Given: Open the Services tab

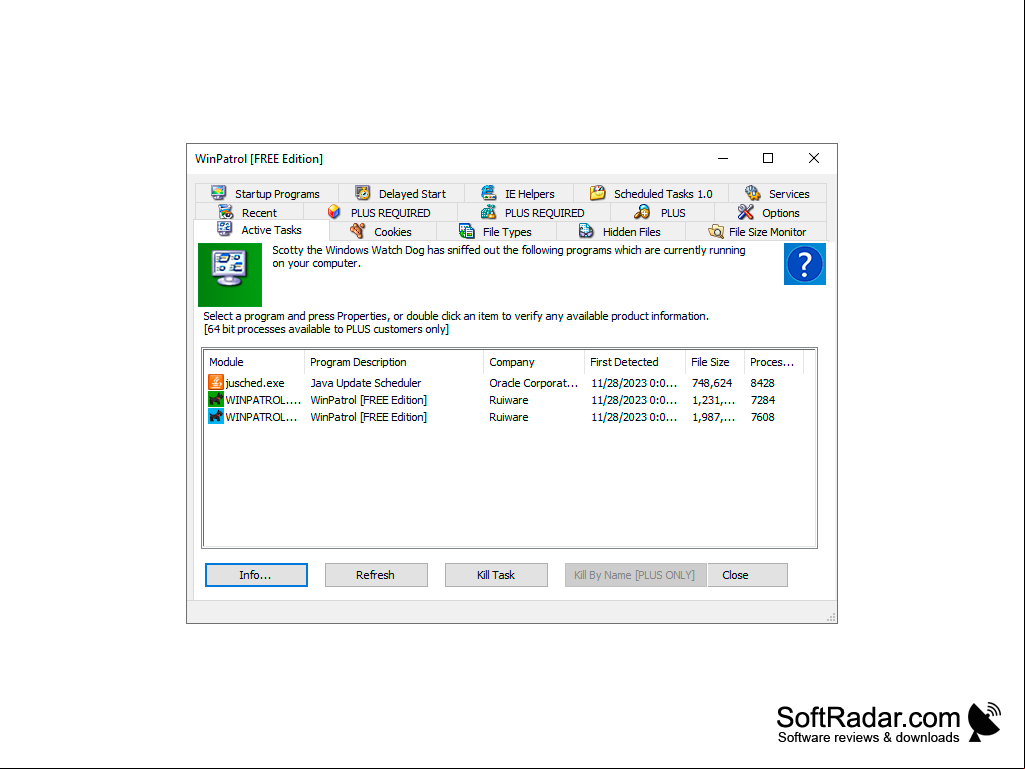Looking at the screenshot, I should tap(778, 194).
